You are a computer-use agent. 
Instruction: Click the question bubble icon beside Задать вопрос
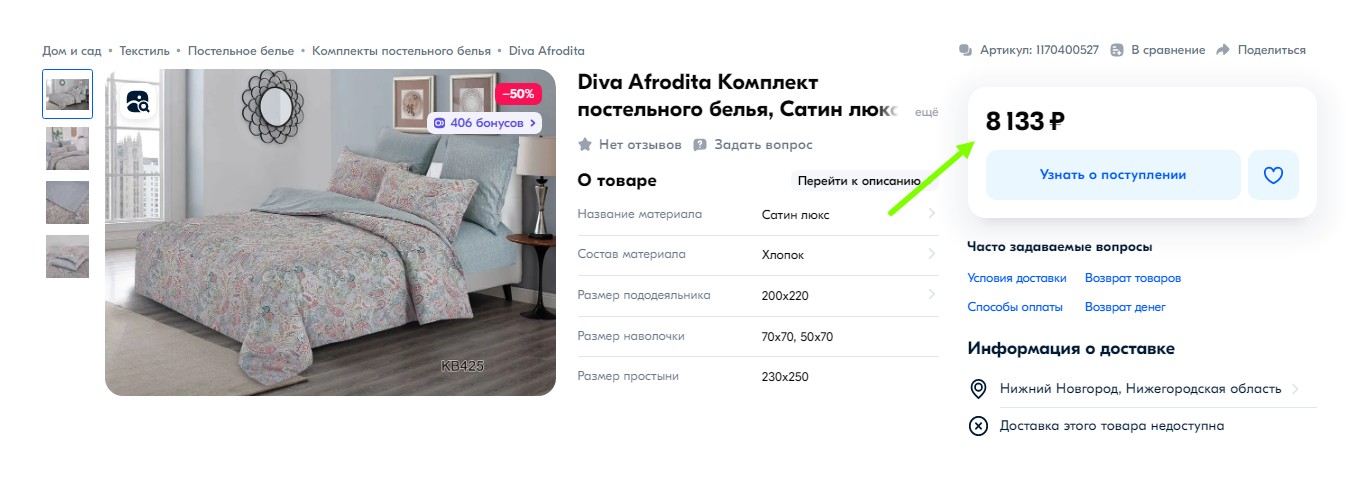coord(700,145)
